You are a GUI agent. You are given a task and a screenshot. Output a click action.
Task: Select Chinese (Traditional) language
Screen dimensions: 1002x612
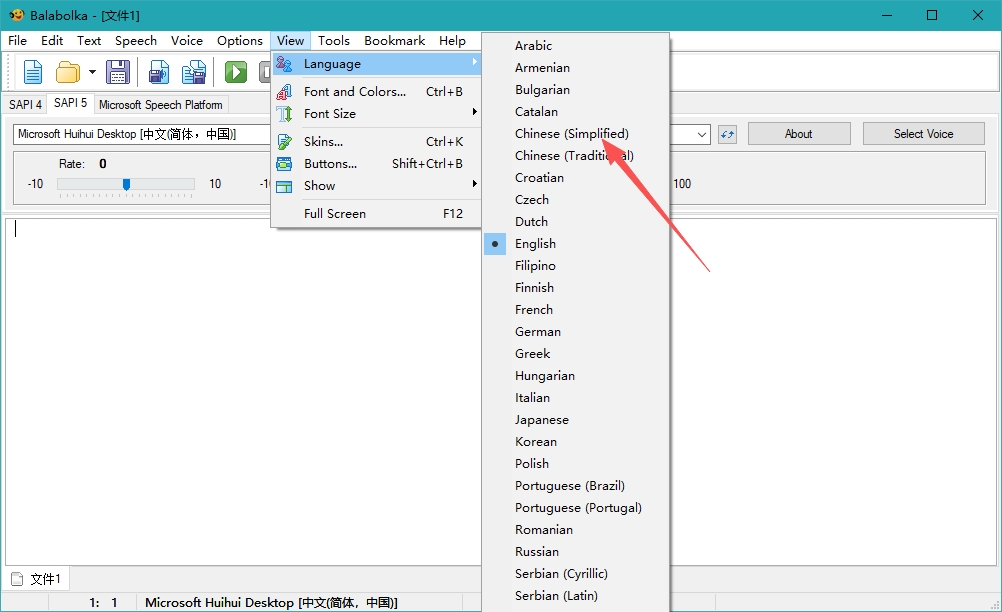[x=576, y=156]
